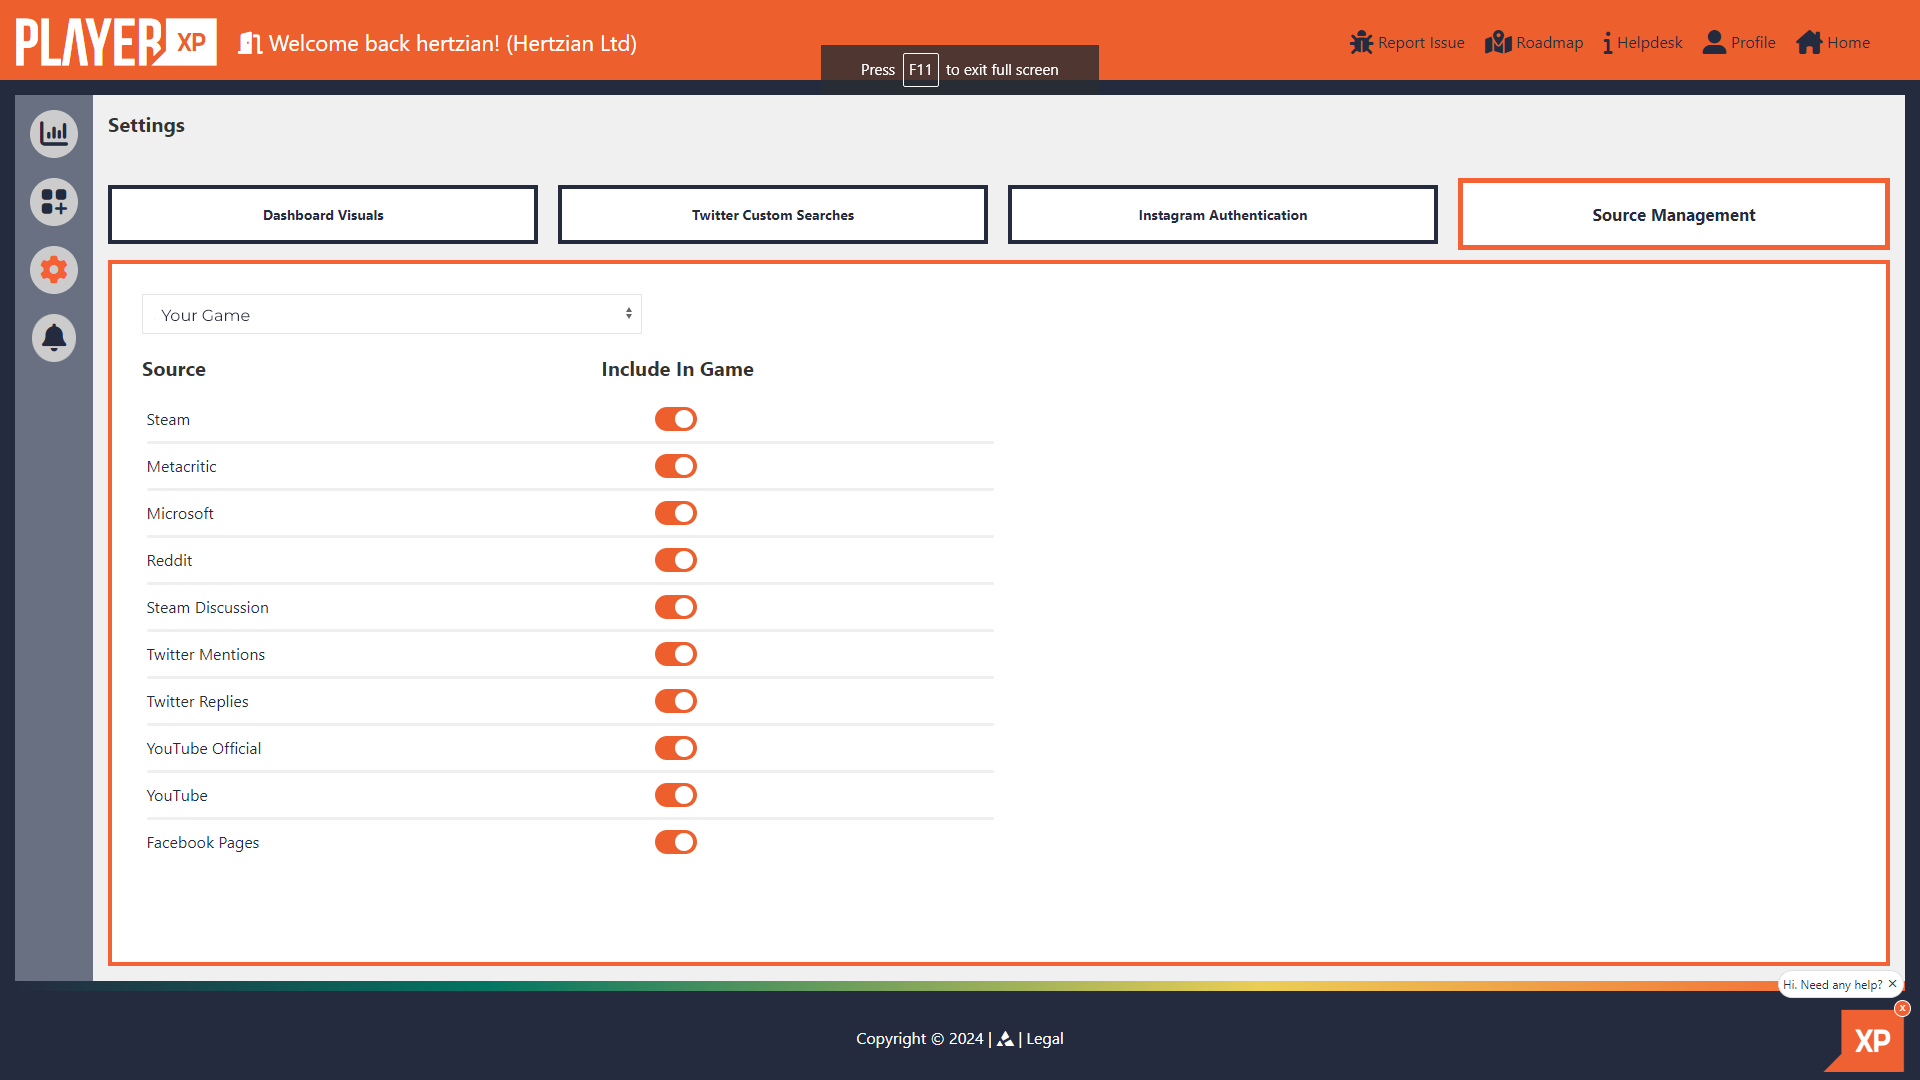Click the Steam Discussion label
The image size is (1920, 1080).
click(x=207, y=608)
